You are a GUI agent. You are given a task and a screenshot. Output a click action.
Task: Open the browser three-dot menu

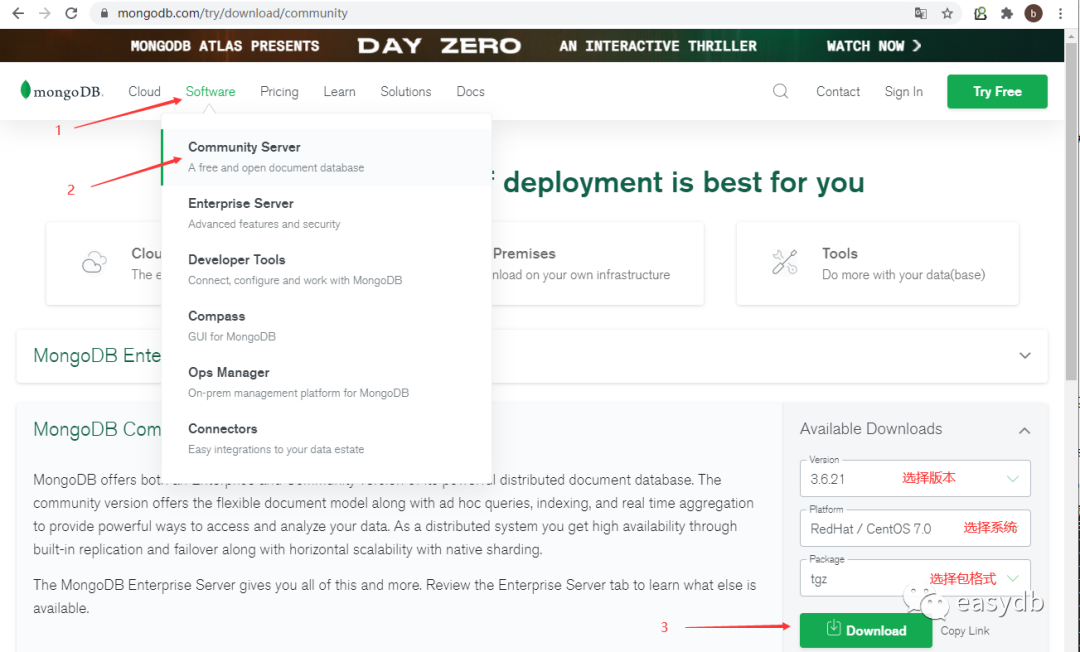pos(1060,13)
